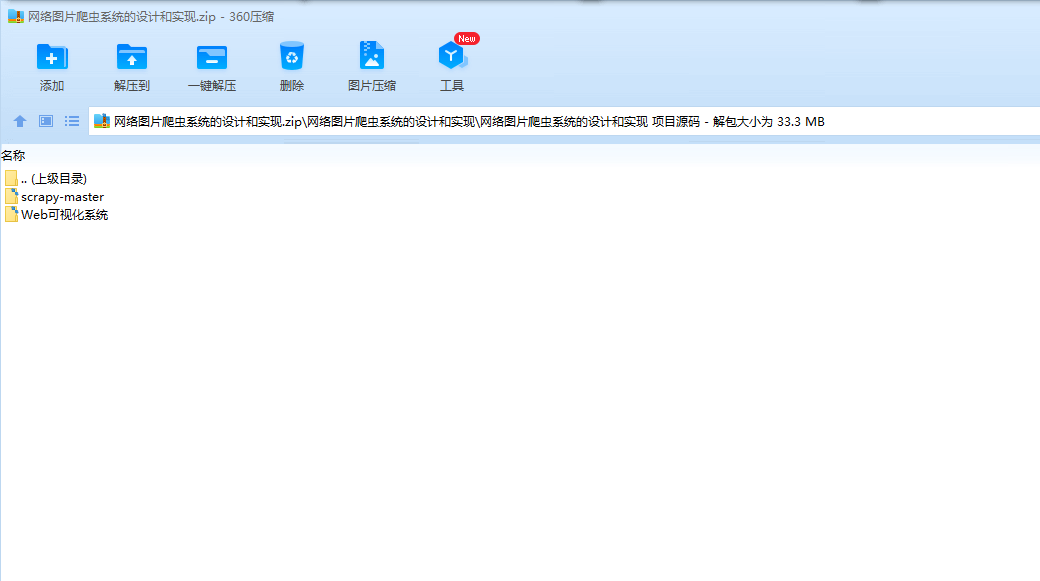Click the scrapy-master folder icon
The width and height of the screenshot is (1040, 581).
pyautogui.click(x=11, y=196)
